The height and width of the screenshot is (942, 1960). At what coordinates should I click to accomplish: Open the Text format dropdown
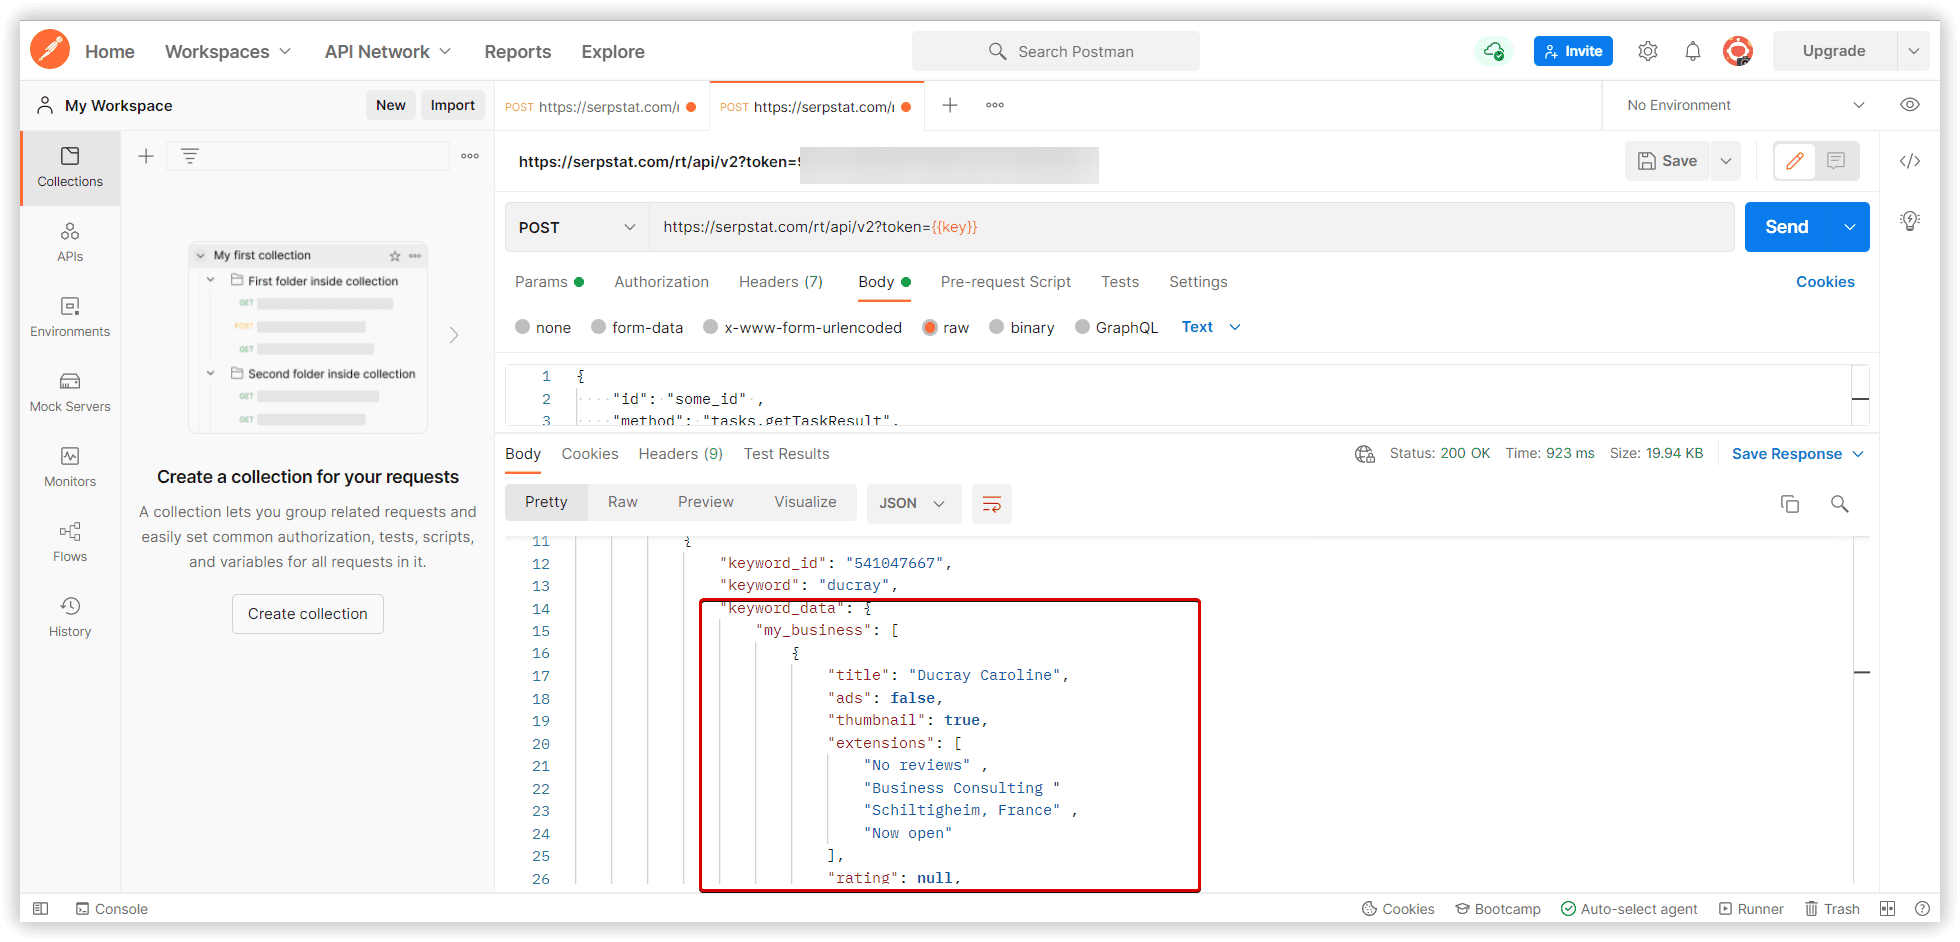coord(1211,327)
